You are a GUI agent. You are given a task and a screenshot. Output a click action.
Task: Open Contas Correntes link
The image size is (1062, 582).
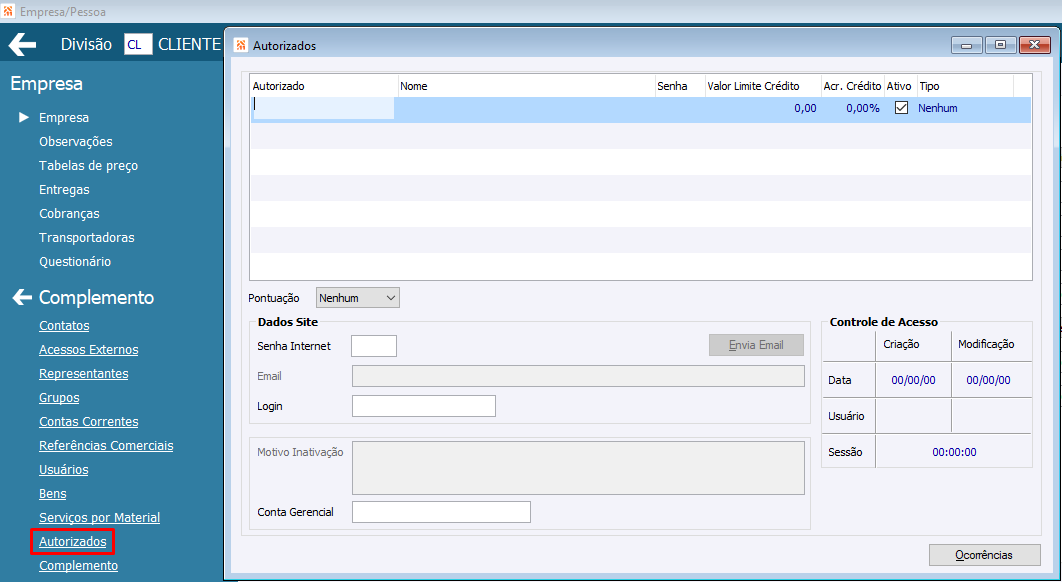(x=89, y=421)
